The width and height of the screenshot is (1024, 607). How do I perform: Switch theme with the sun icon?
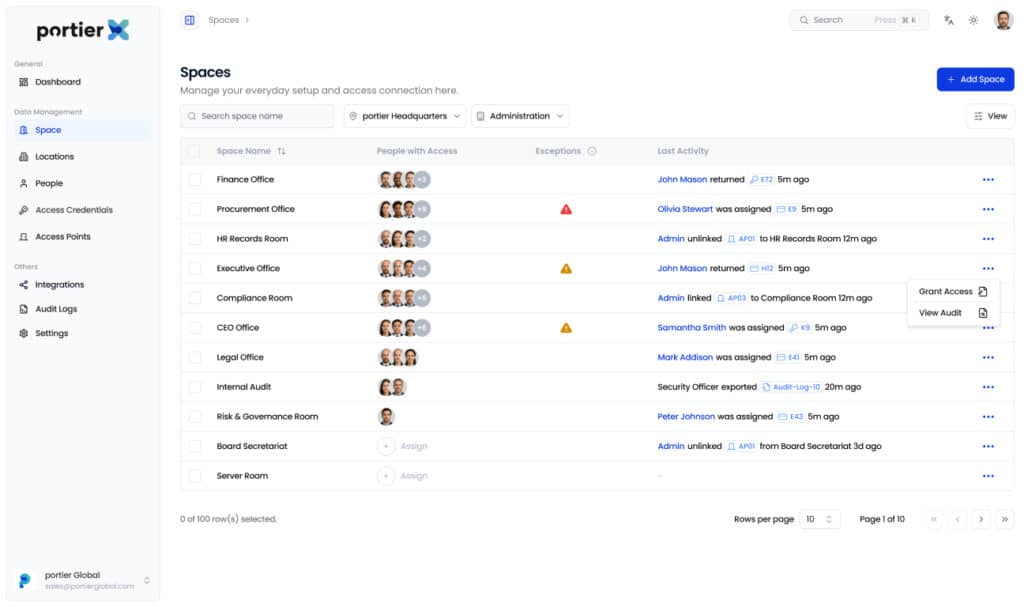[x=973, y=20]
